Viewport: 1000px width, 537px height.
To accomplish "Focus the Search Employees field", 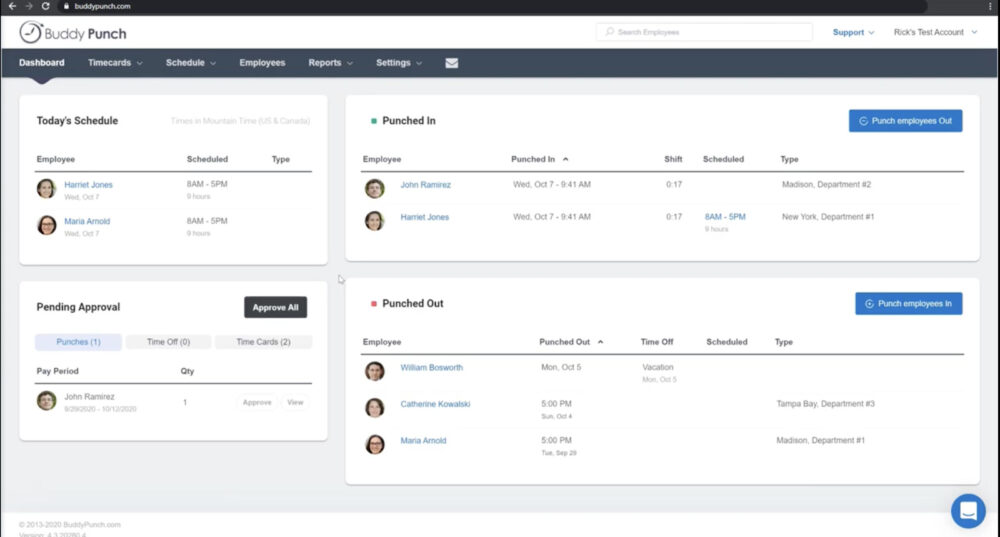I will [x=705, y=32].
